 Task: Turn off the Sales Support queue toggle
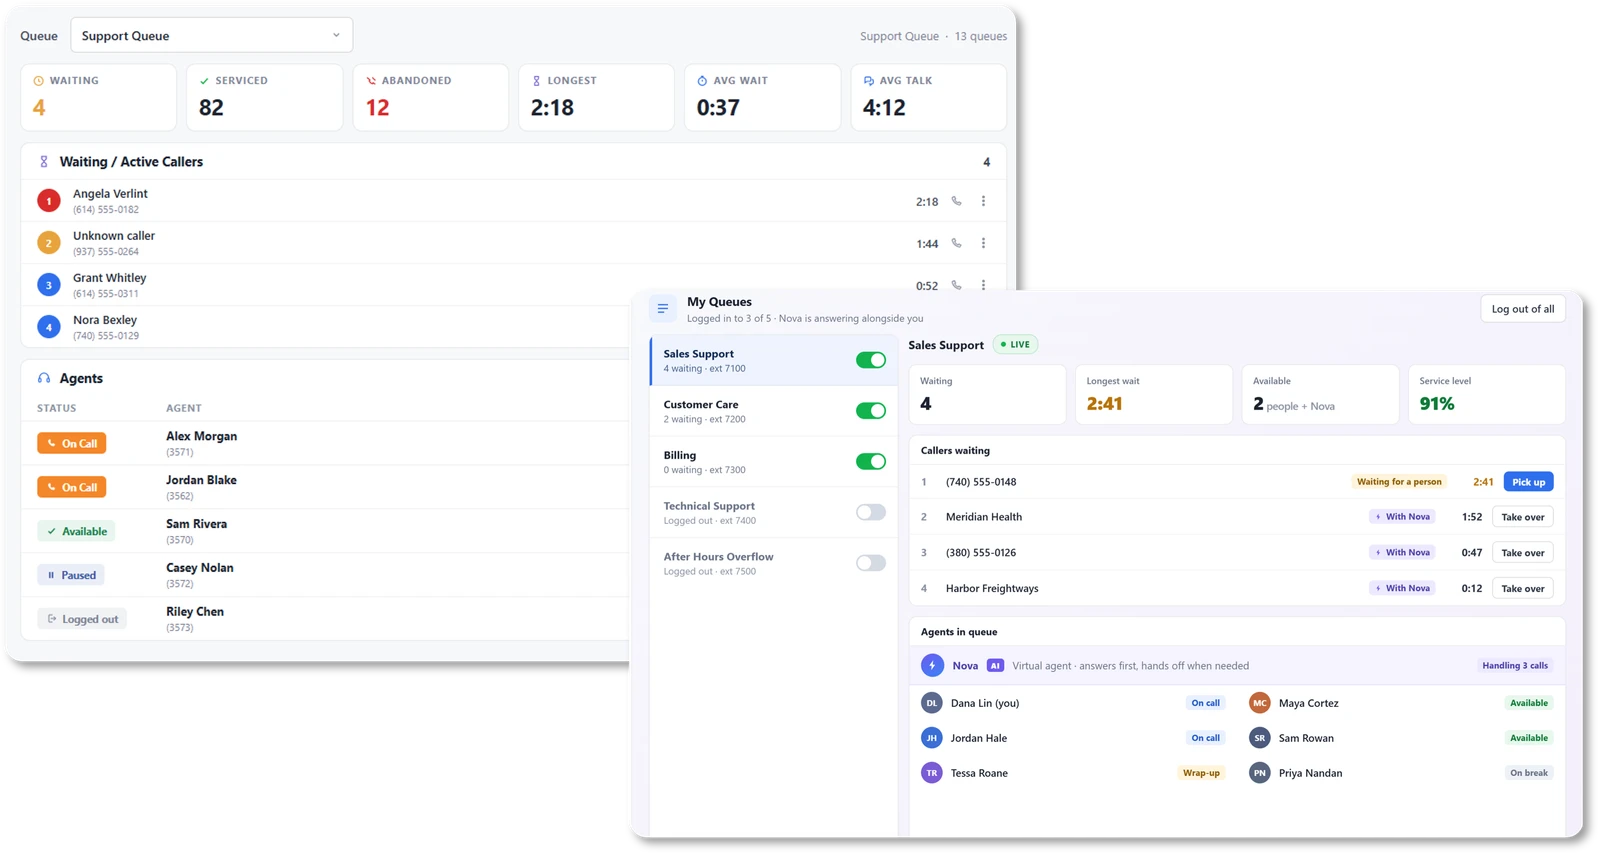871,360
